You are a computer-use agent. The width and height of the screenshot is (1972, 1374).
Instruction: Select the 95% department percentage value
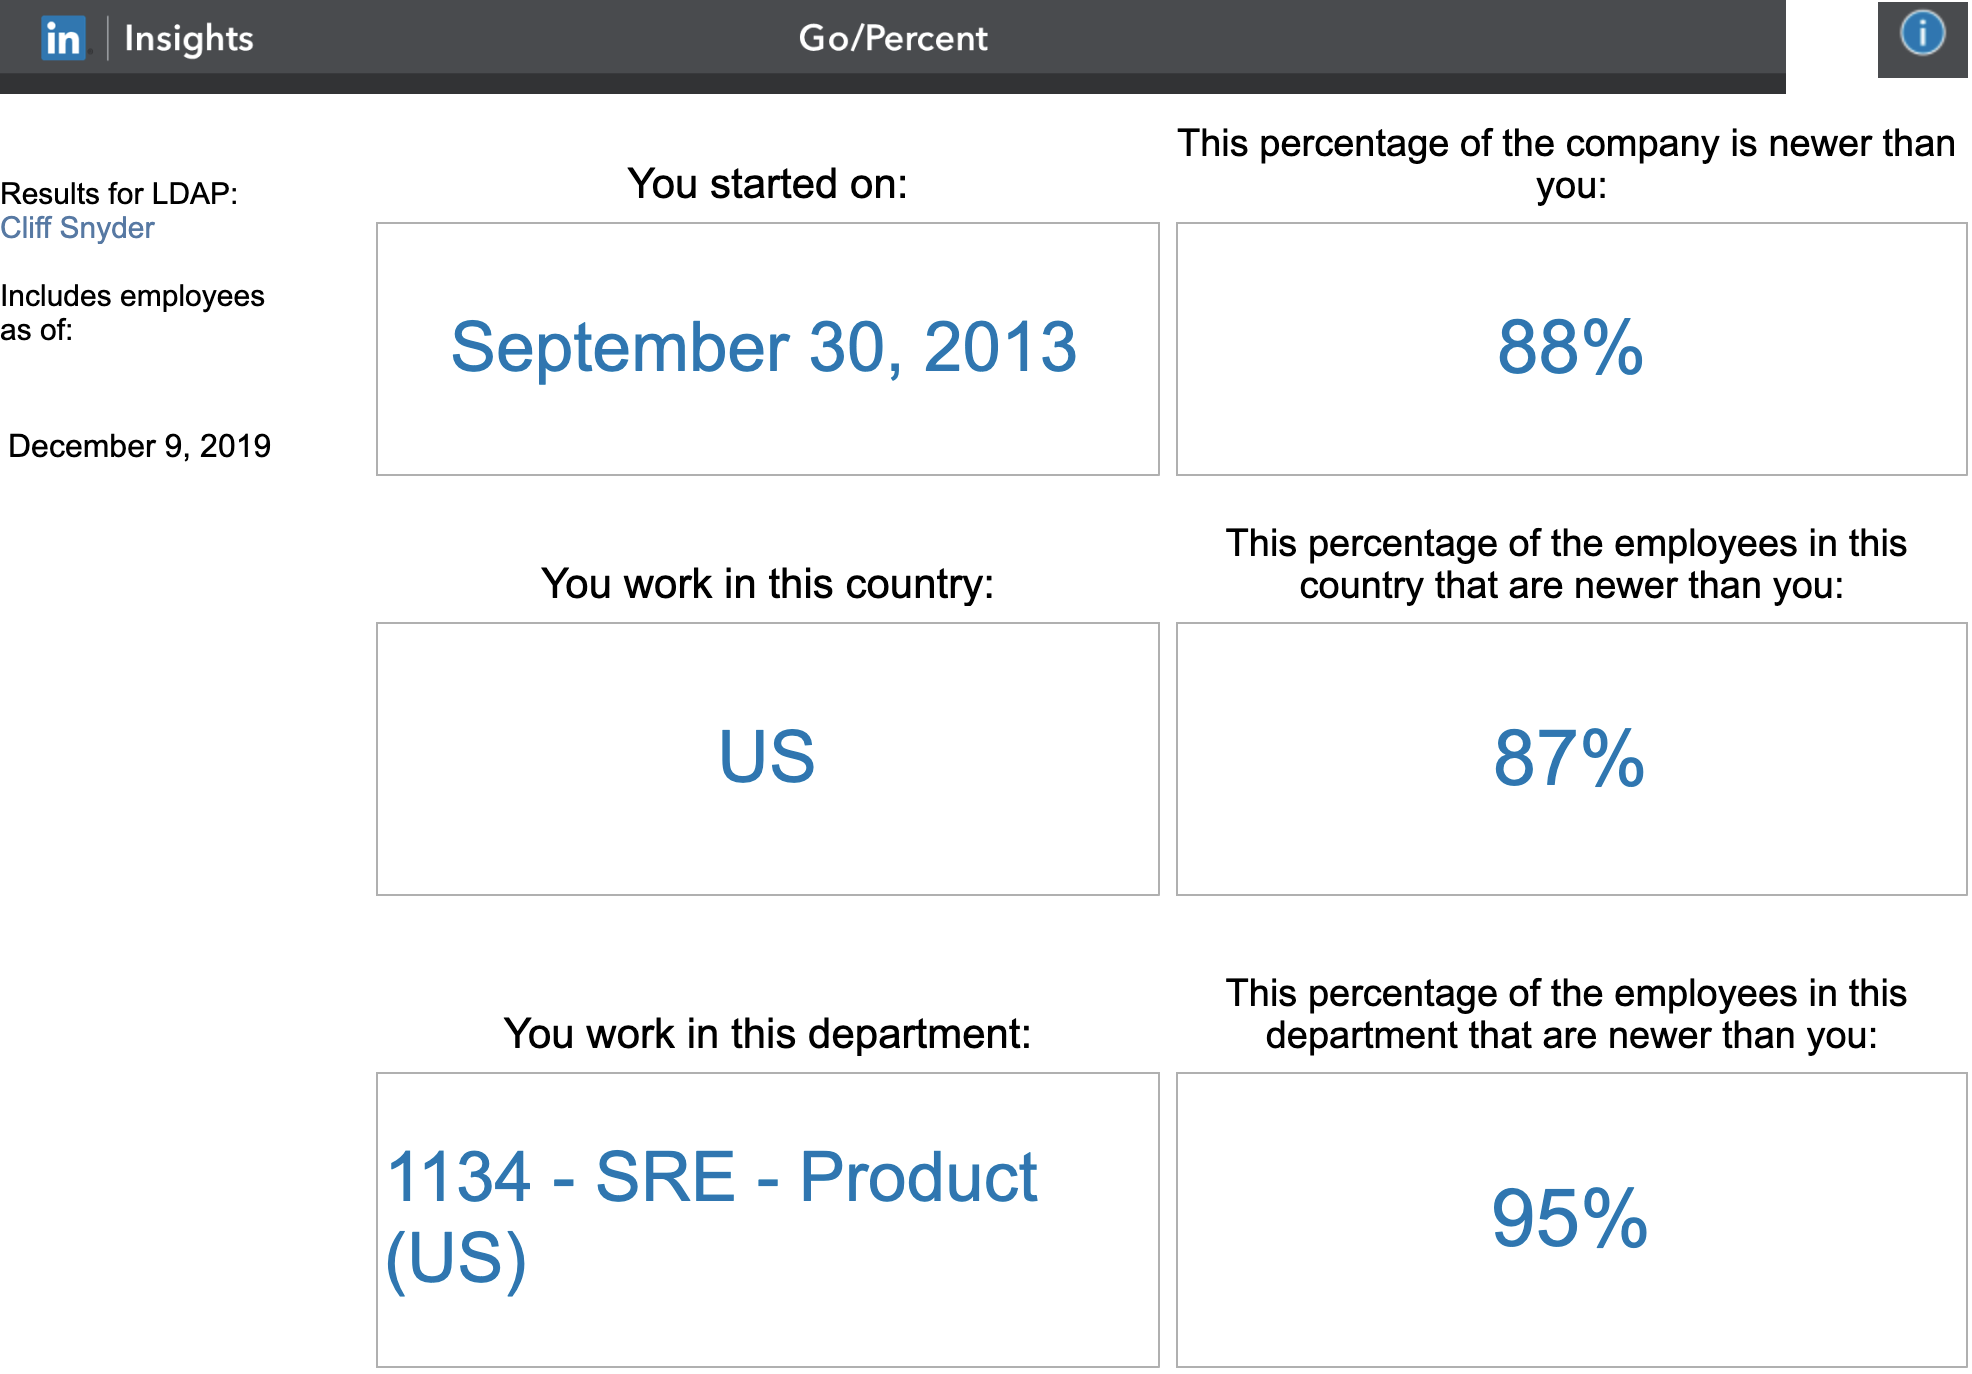click(1569, 1218)
